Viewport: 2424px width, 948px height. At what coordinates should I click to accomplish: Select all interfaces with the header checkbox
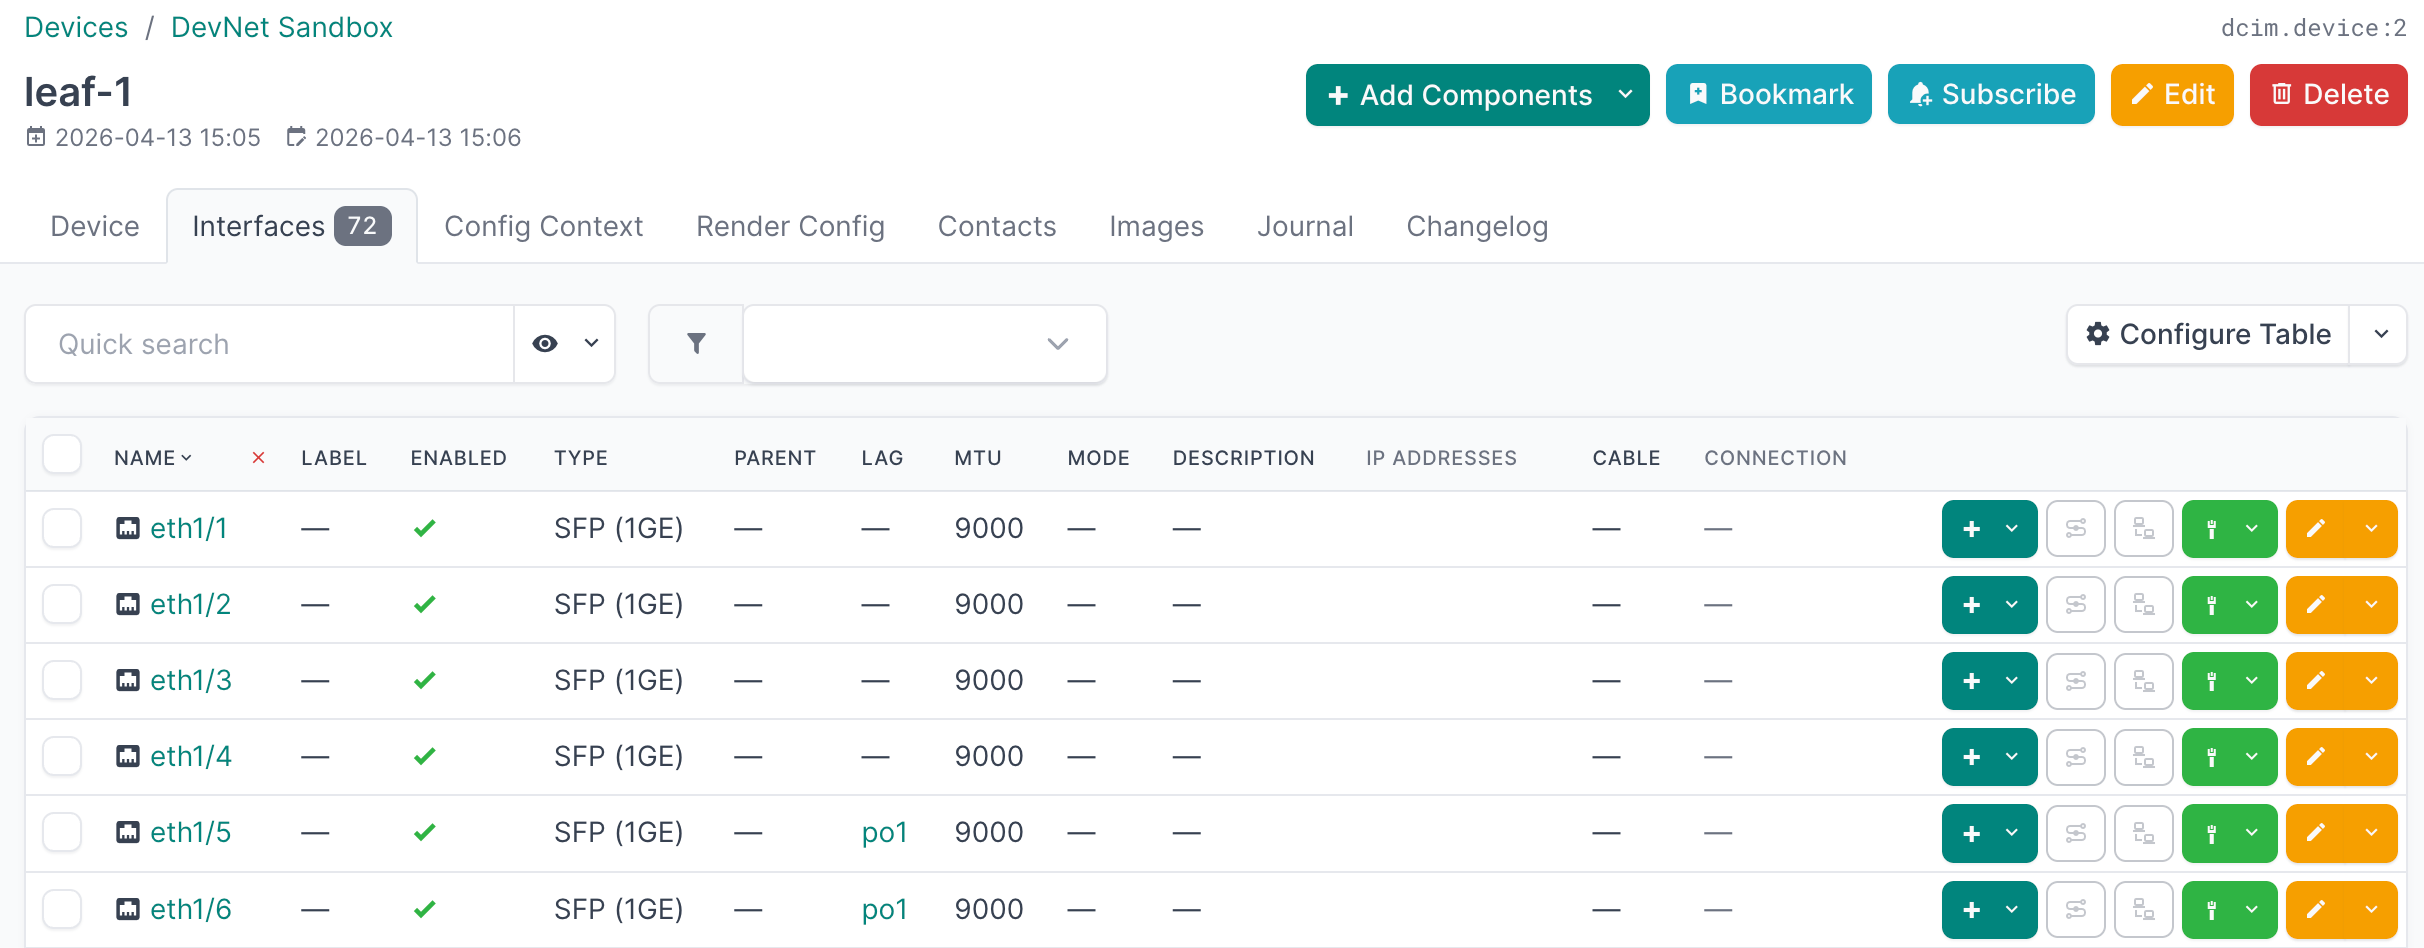coord(62,454)
